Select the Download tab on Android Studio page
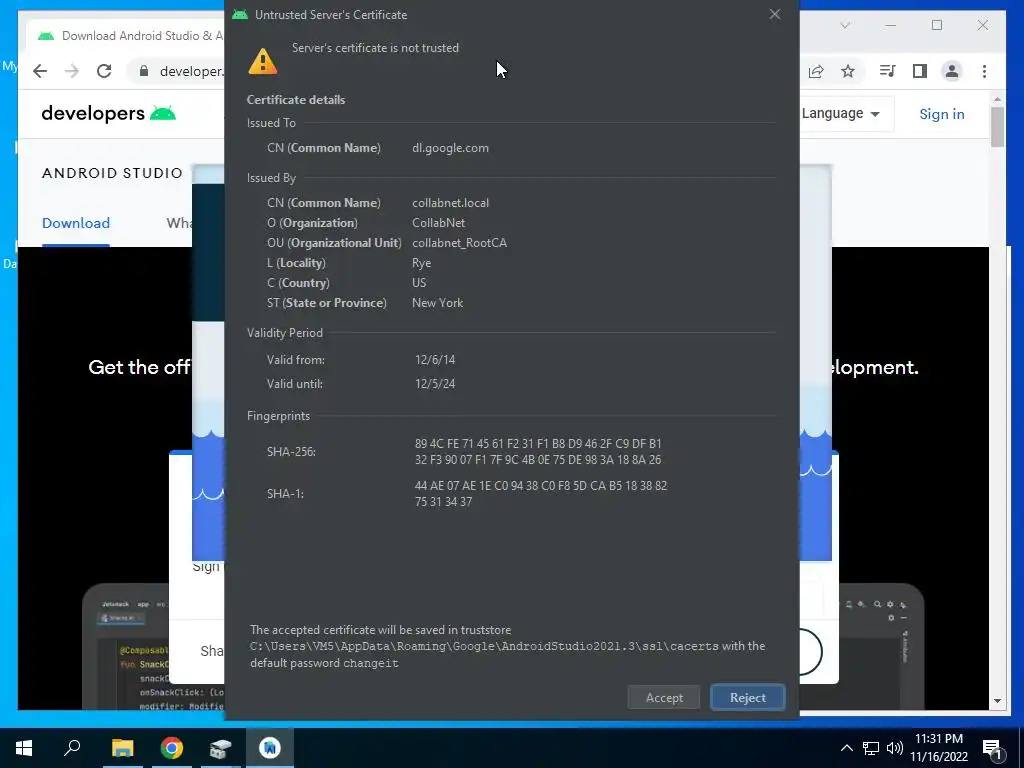This screenshot has height=768, width=1024. pos(76,223)
